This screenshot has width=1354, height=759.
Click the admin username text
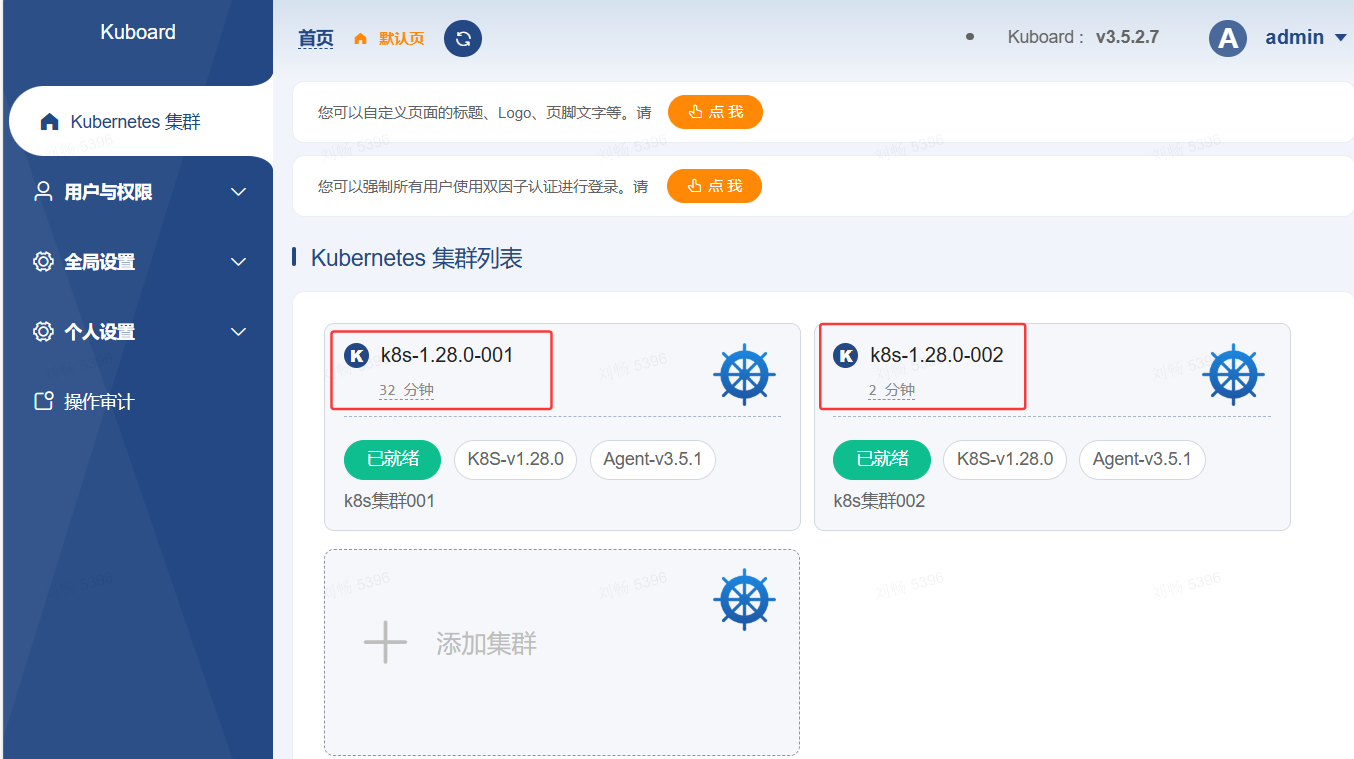coord(1294,37)
